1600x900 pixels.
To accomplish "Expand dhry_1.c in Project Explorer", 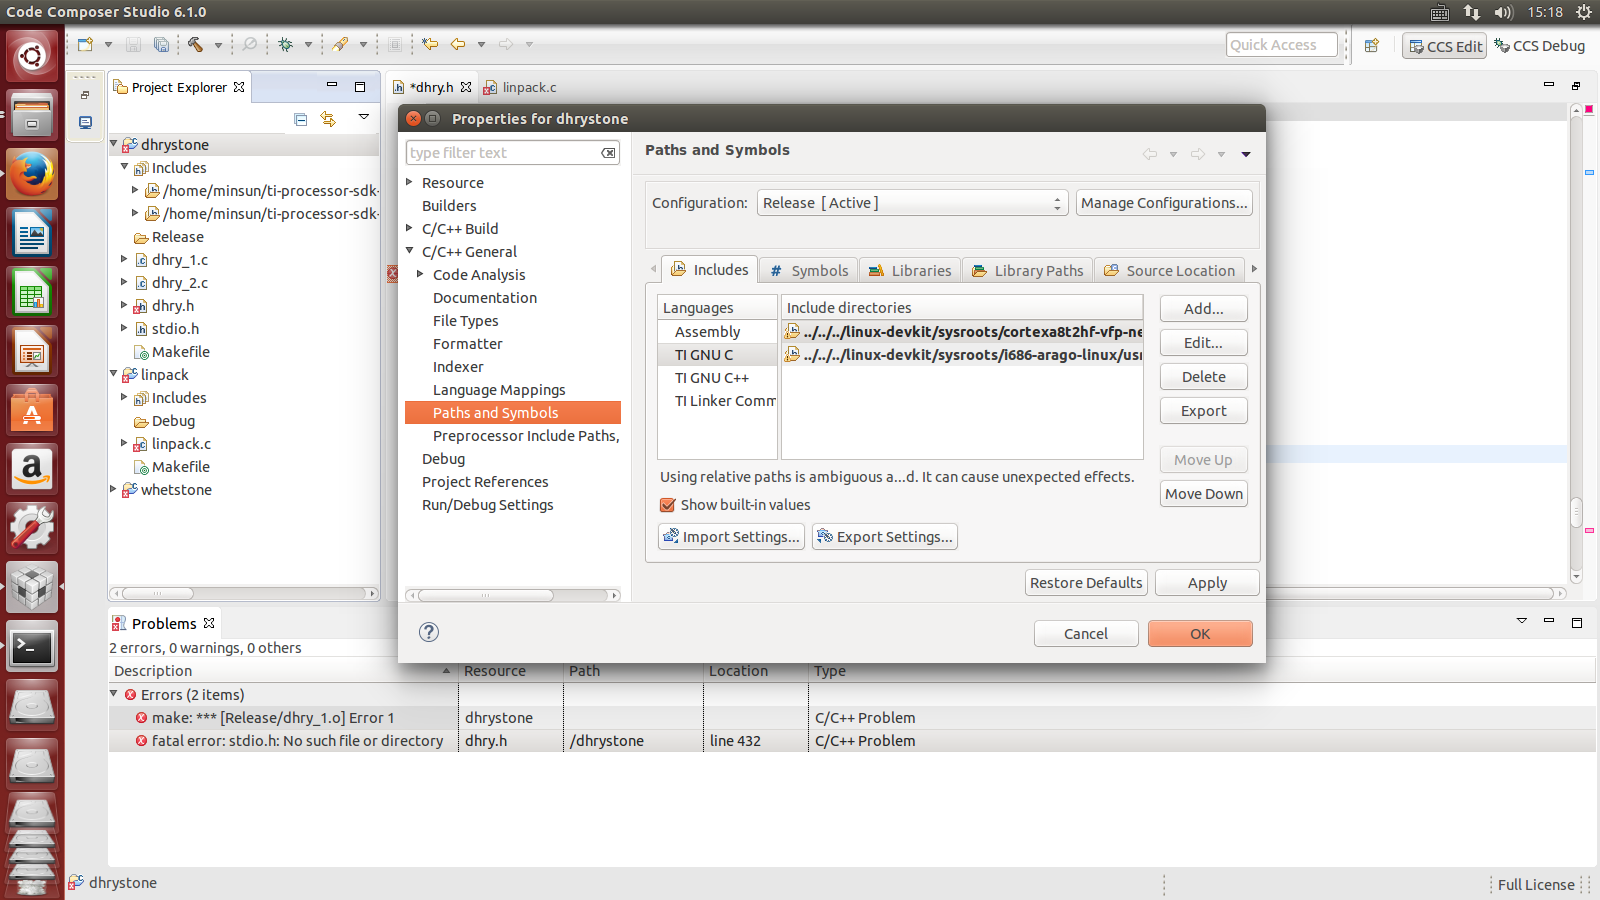I will [x=125, y=259].
